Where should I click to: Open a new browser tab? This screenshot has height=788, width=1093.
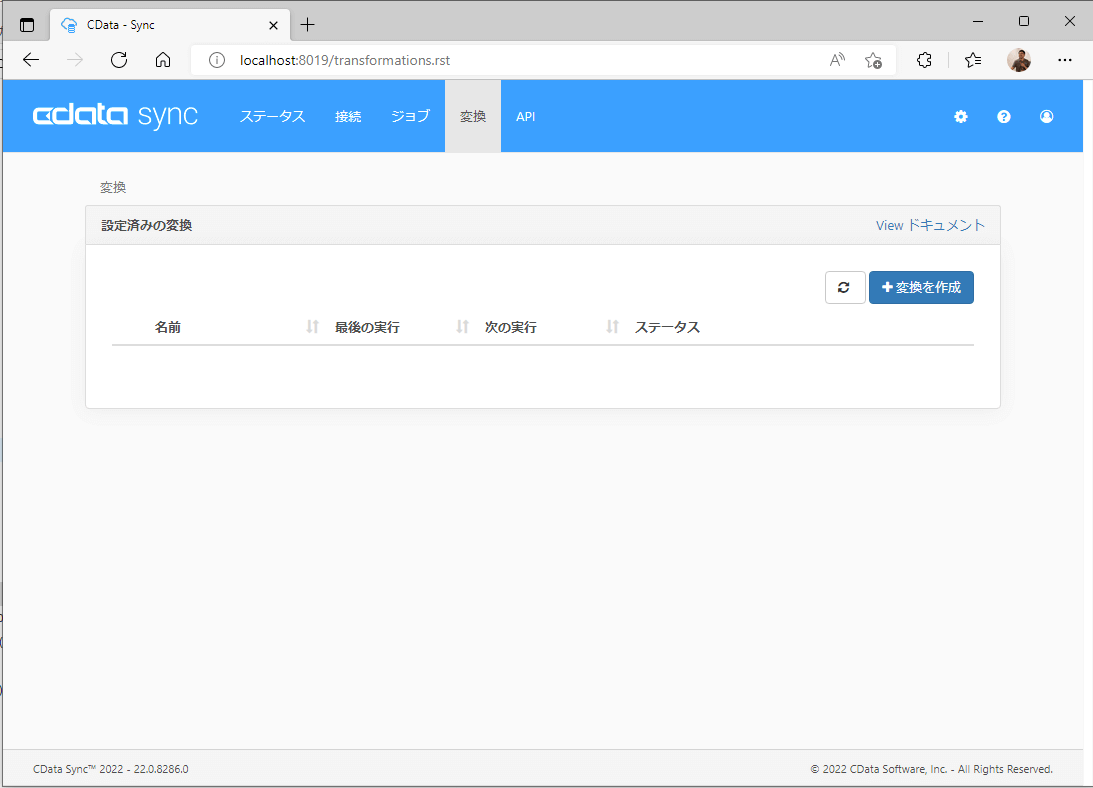[307, 25]
